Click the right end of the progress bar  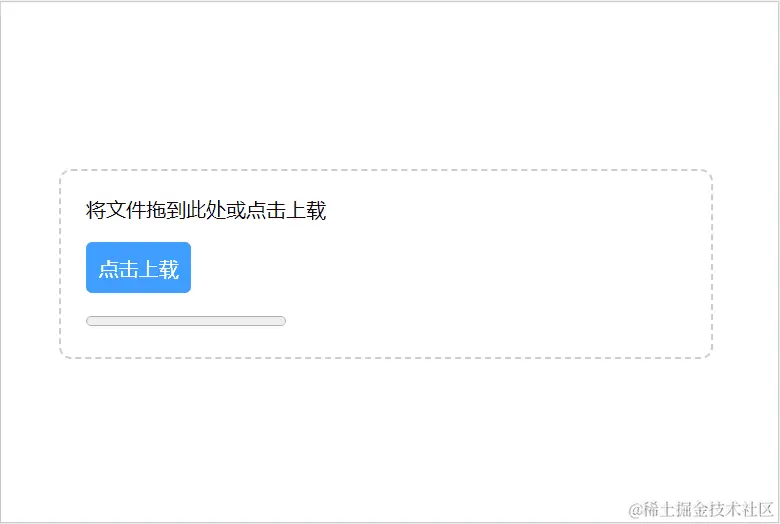283,321
